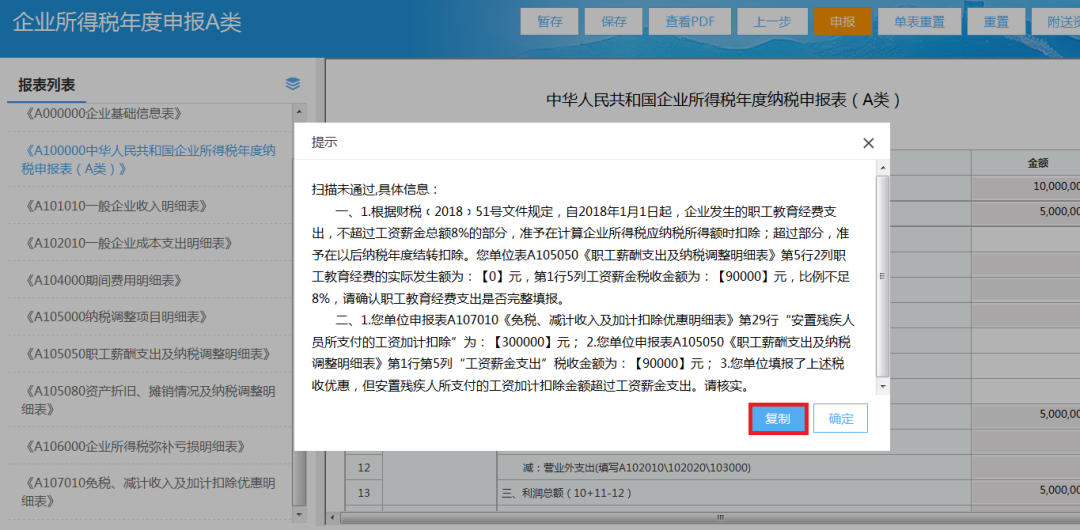This screenshot has height=530, width=1080.
Task: Submit the return with orange 申报 button
Action: tap(842, 21)
